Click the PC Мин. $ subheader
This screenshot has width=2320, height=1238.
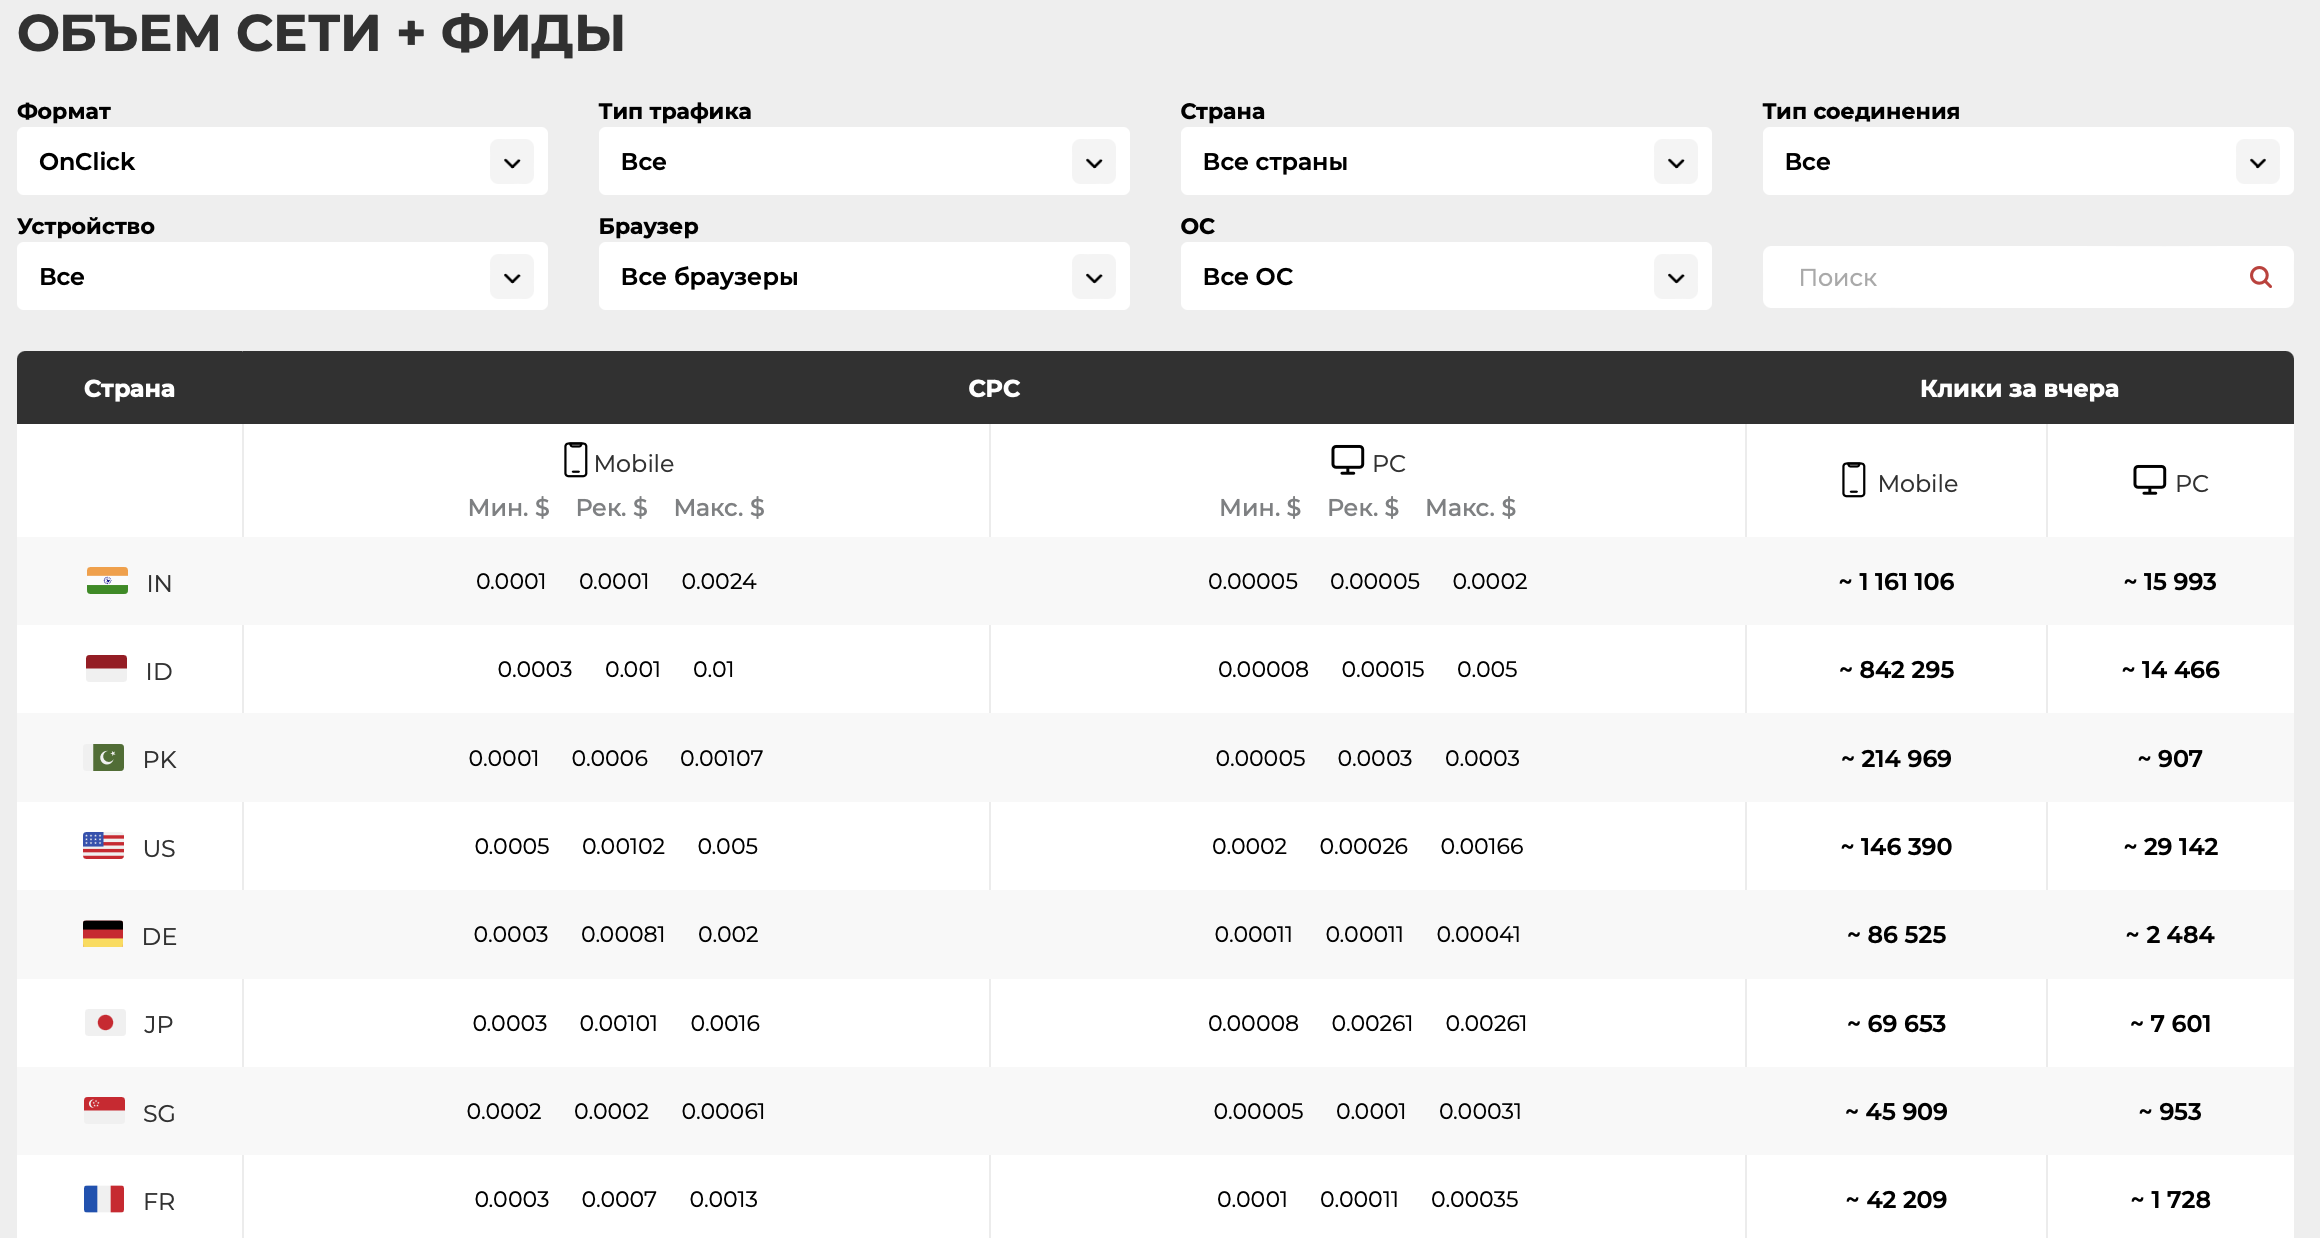pyautogui.click(x=1260, y=507)
